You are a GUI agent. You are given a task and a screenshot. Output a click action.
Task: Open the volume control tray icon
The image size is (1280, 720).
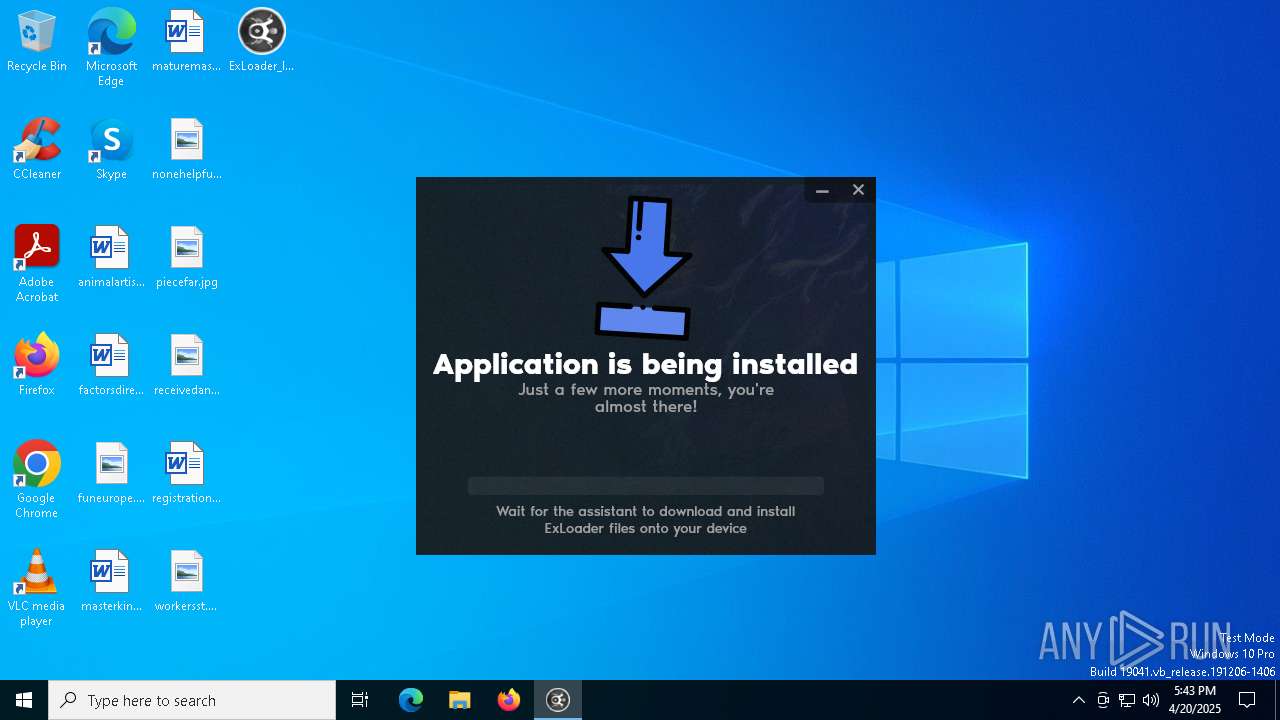[x=1151, y=700]
